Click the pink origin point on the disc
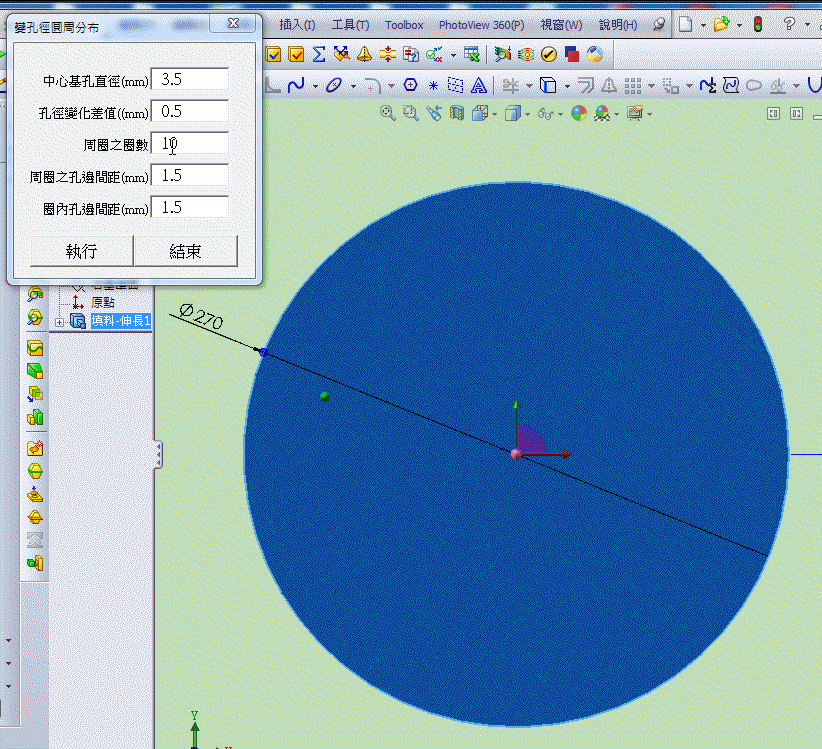 coord(516,454)
